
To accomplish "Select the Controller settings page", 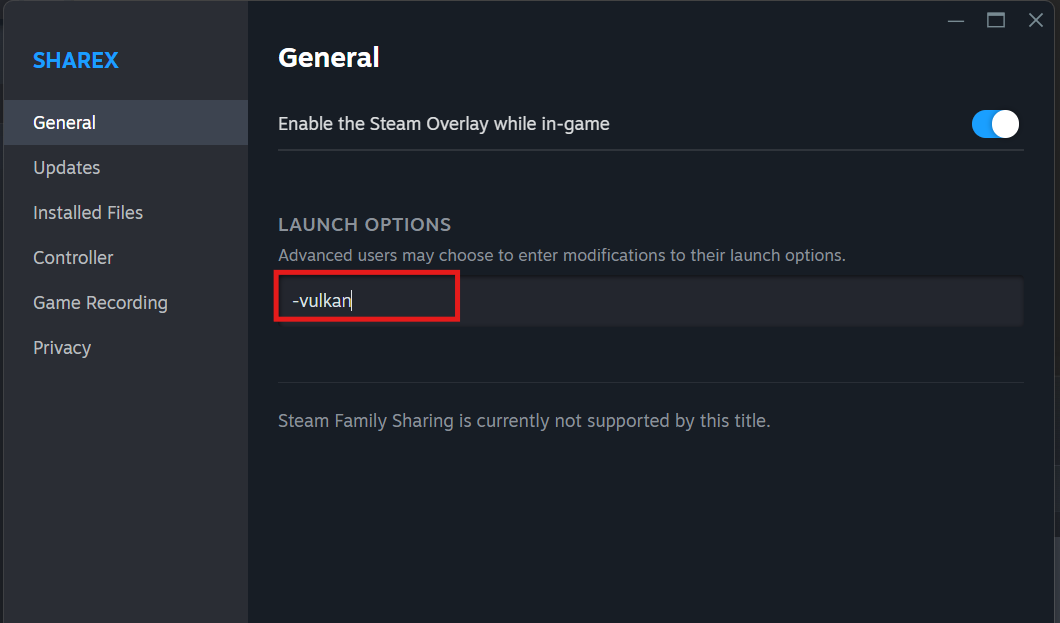I will (x=73, y=258).
